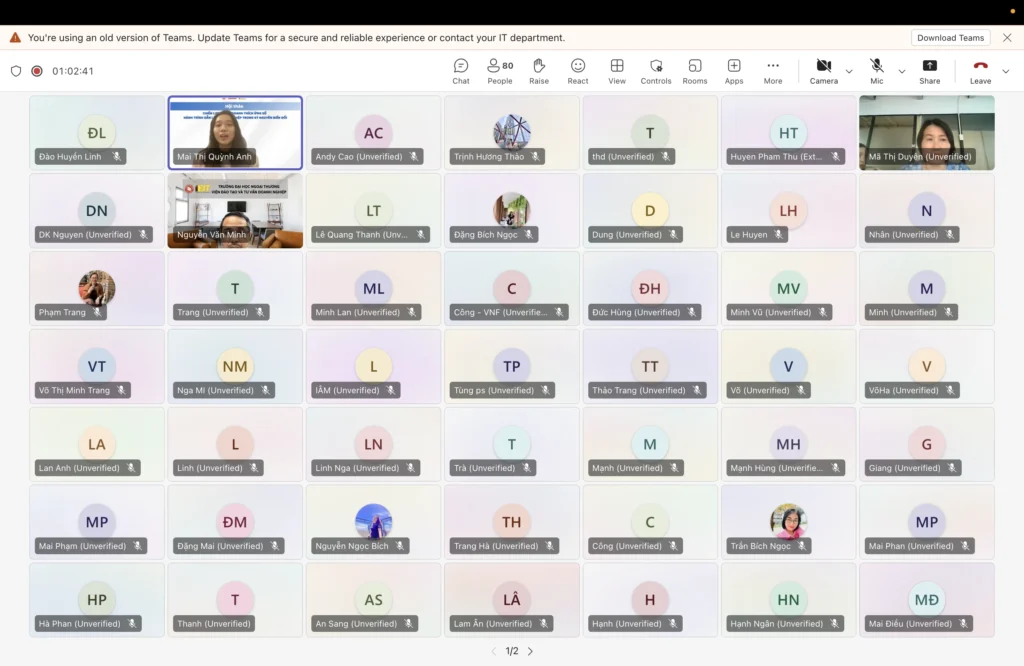Open the Rooms breakout panel
The width and height of the screenshot is (1024, 666).
(695, 71)
